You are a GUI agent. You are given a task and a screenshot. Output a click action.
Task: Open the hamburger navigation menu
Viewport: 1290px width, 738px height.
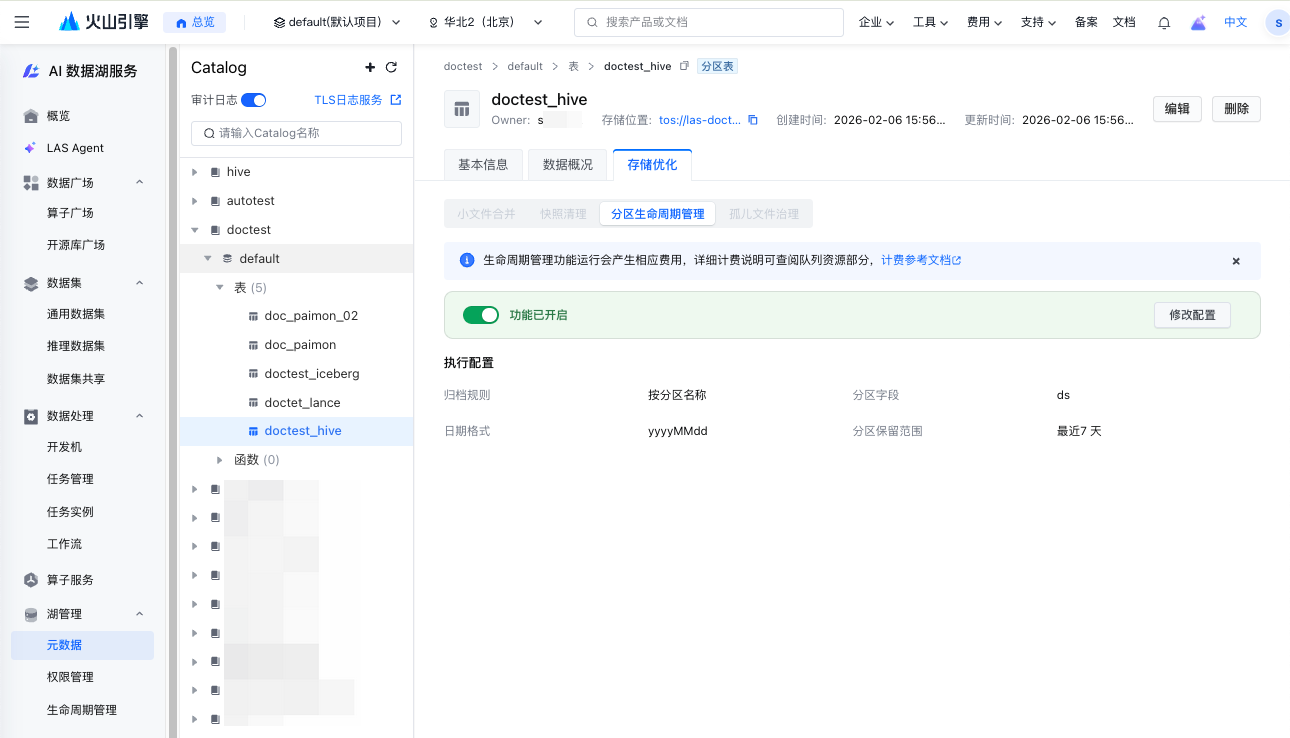click(x=22, y=22)
